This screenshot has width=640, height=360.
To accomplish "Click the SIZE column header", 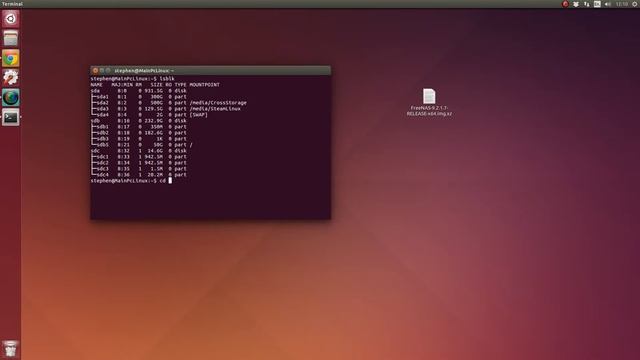I will 156,85.
